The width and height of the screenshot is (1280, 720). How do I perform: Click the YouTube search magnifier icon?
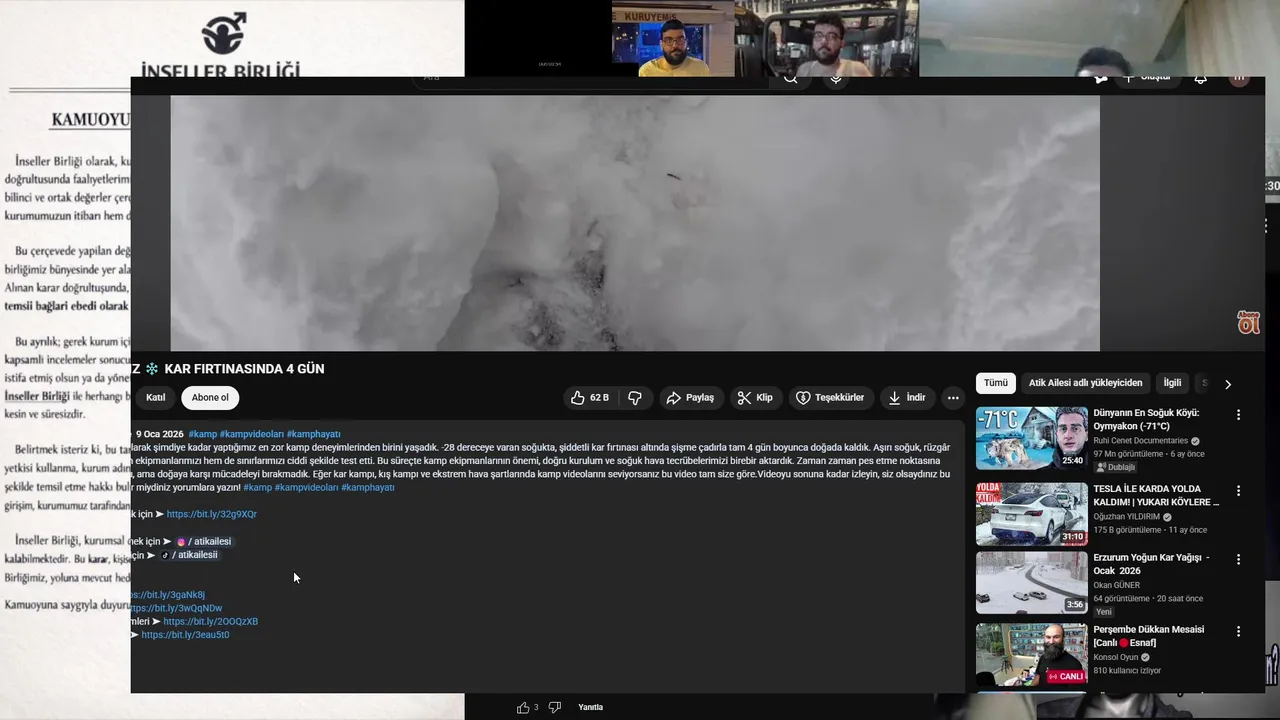click(790, 80)
